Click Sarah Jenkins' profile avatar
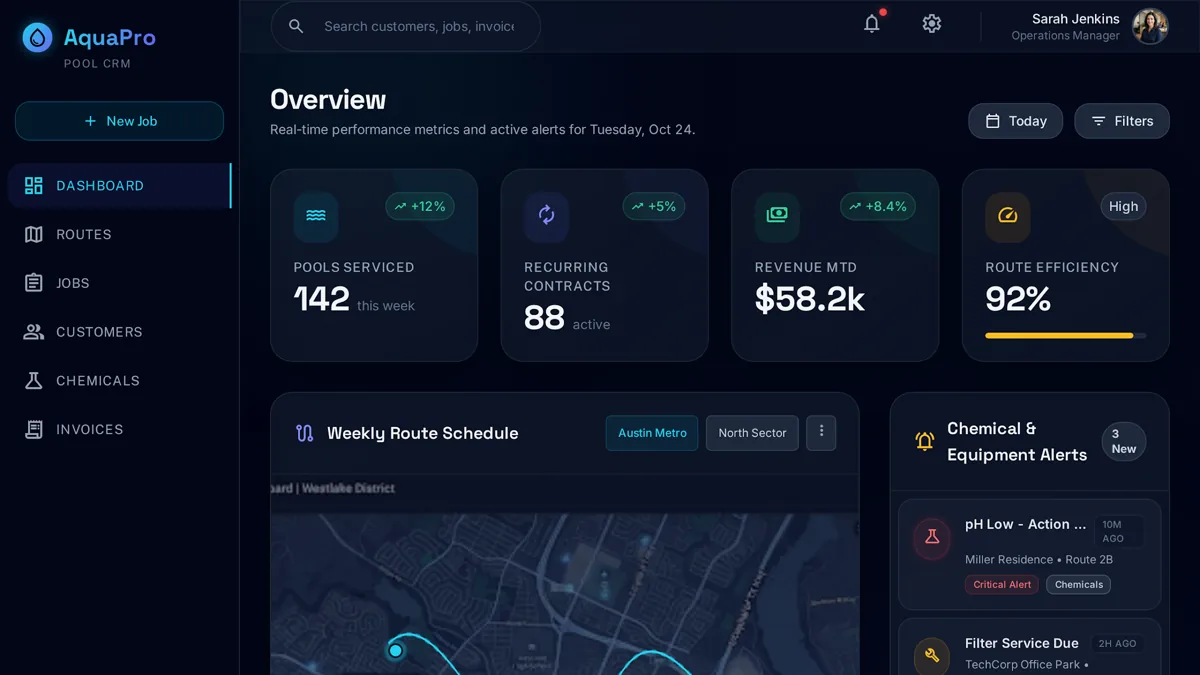Viewport: 1200px width, 675px height. (1150, 26)
